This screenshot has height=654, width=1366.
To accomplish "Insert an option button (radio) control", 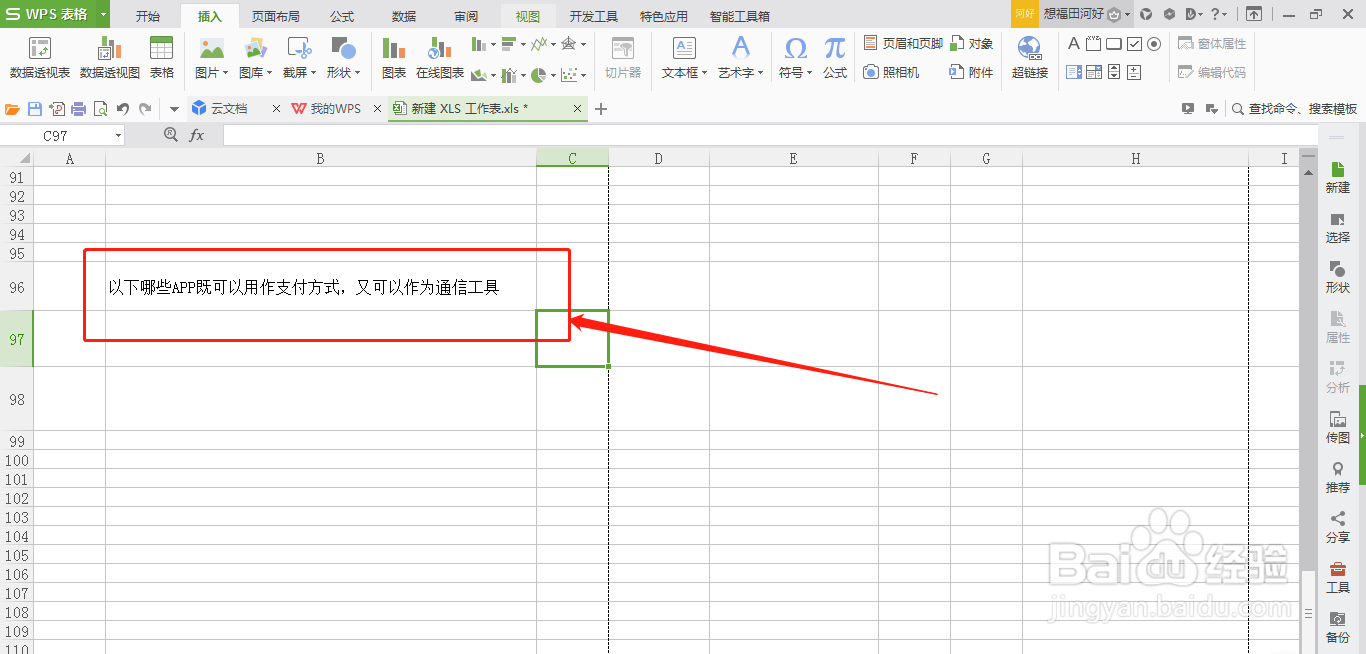I will point(1154,44).
